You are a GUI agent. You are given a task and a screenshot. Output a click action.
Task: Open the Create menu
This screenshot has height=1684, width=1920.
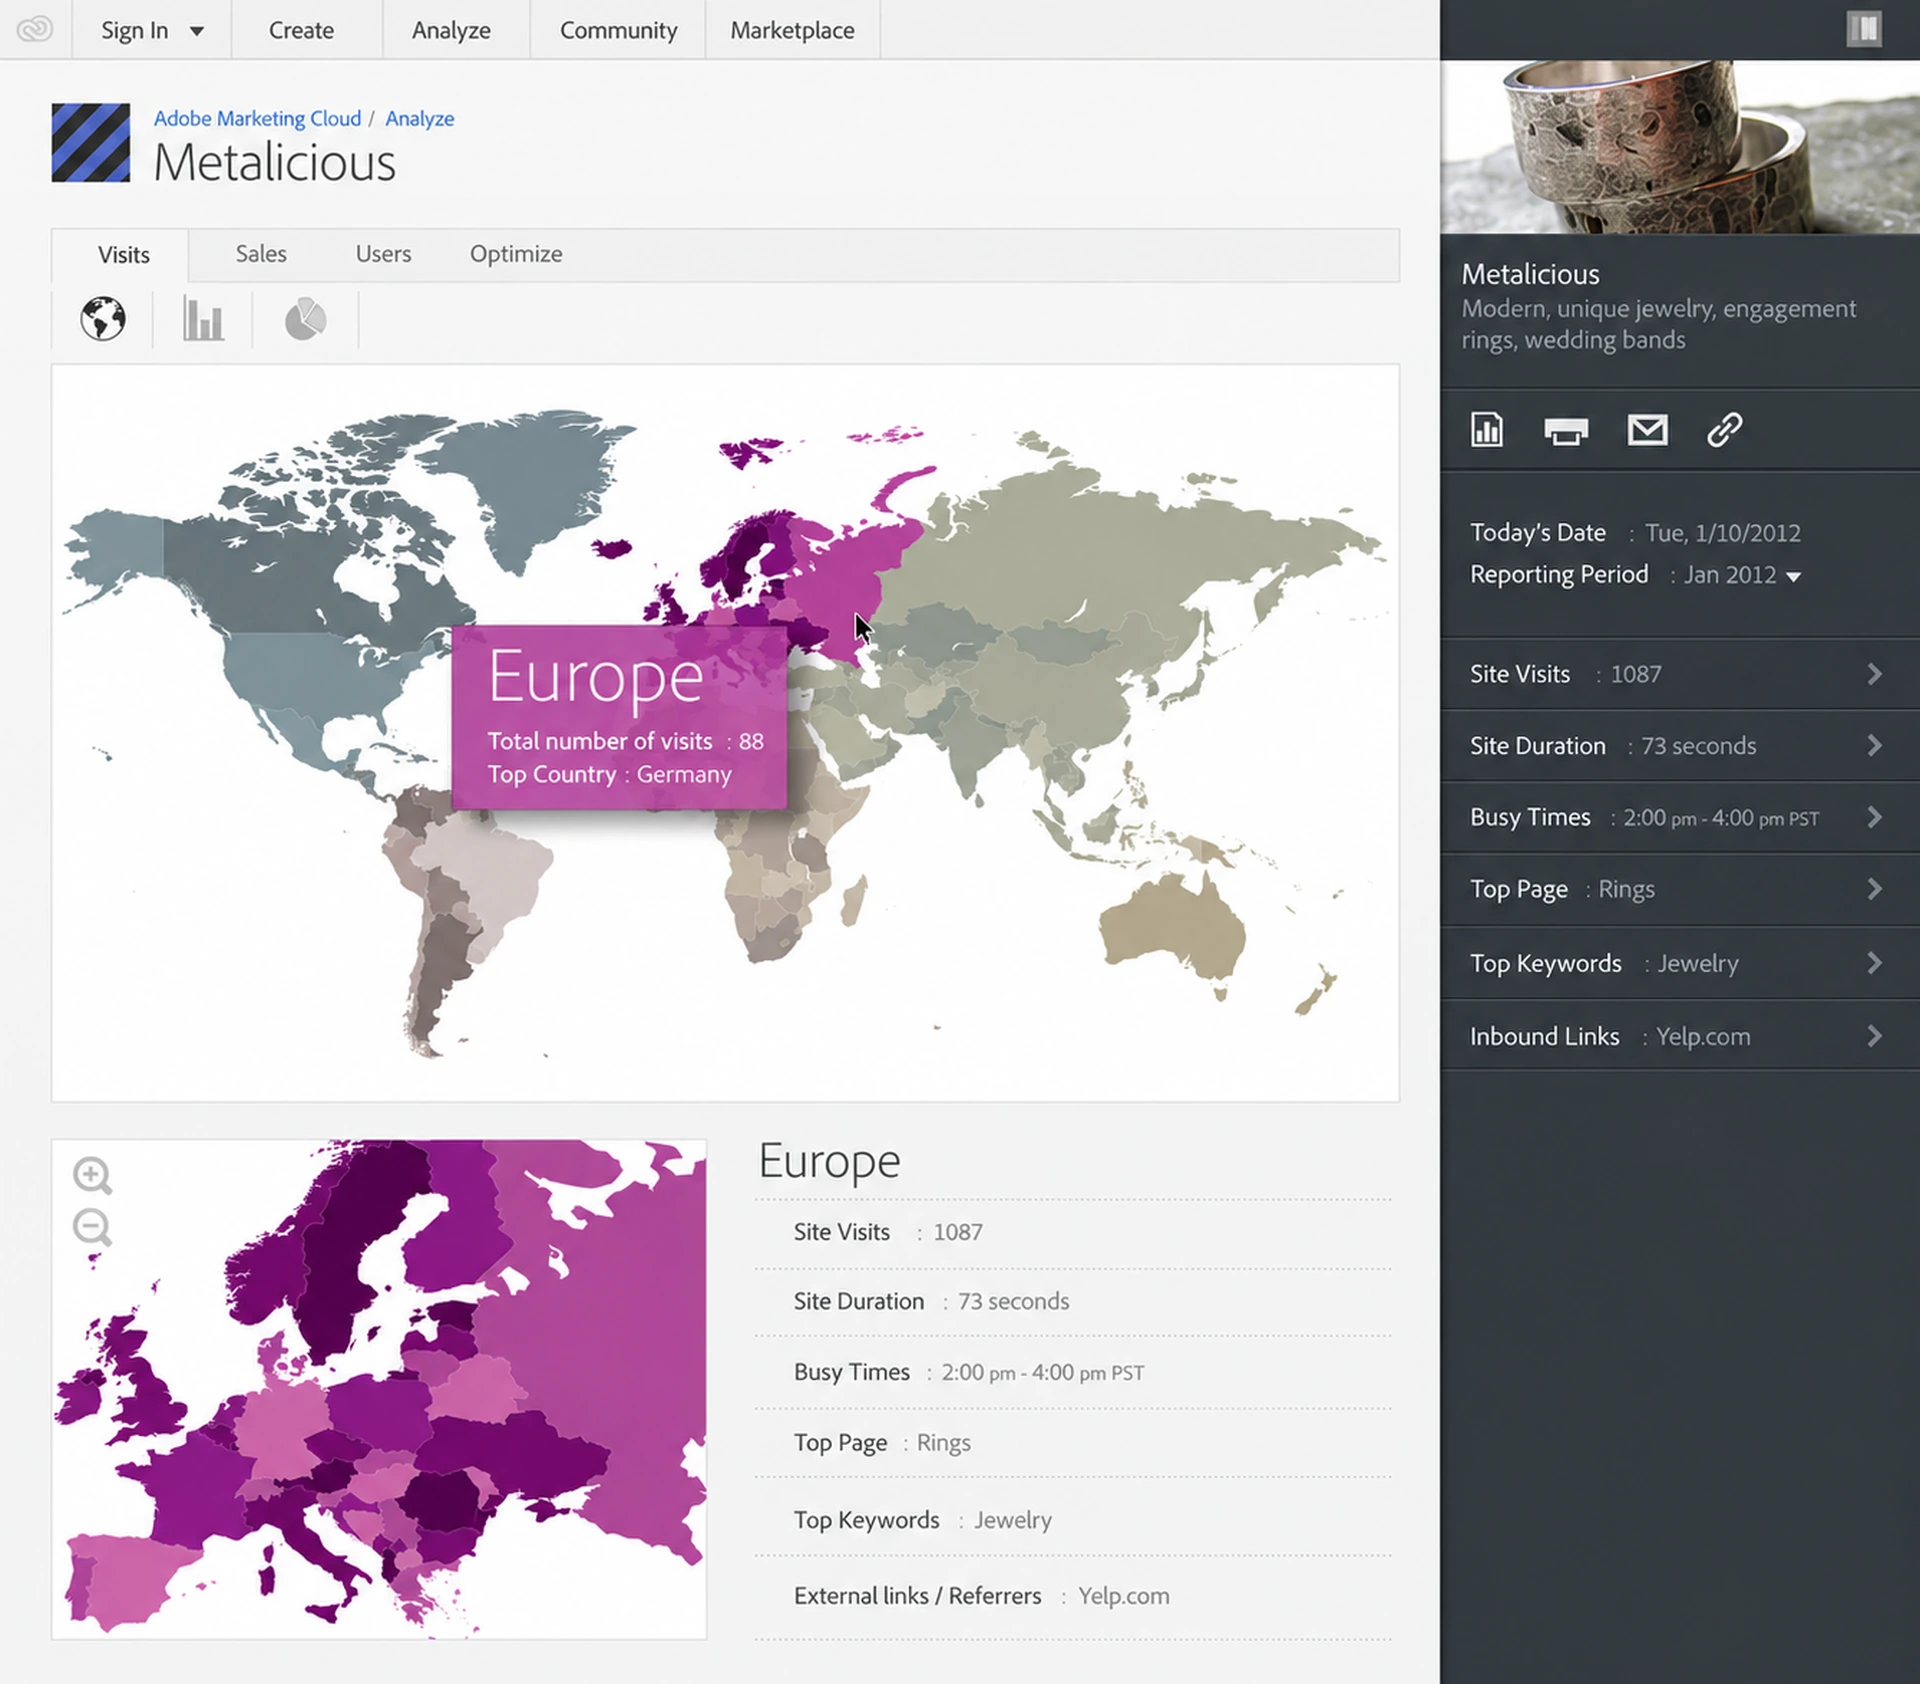pos(301,30)
